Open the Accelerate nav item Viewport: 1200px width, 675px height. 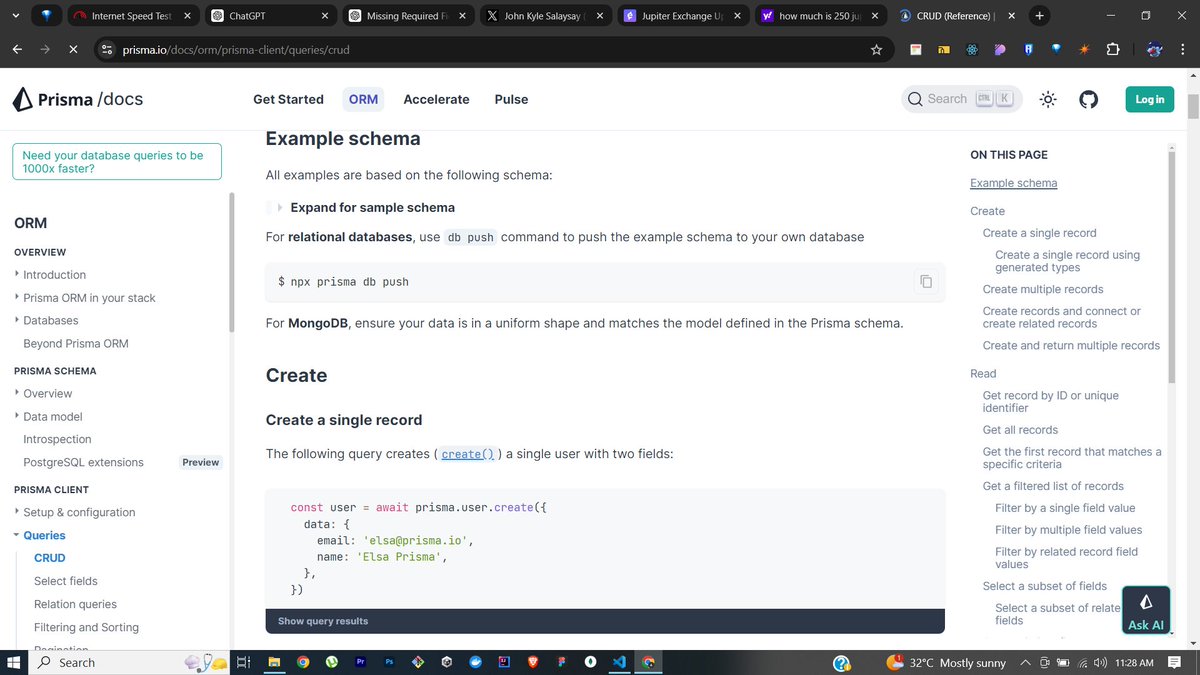click(436, 99)
